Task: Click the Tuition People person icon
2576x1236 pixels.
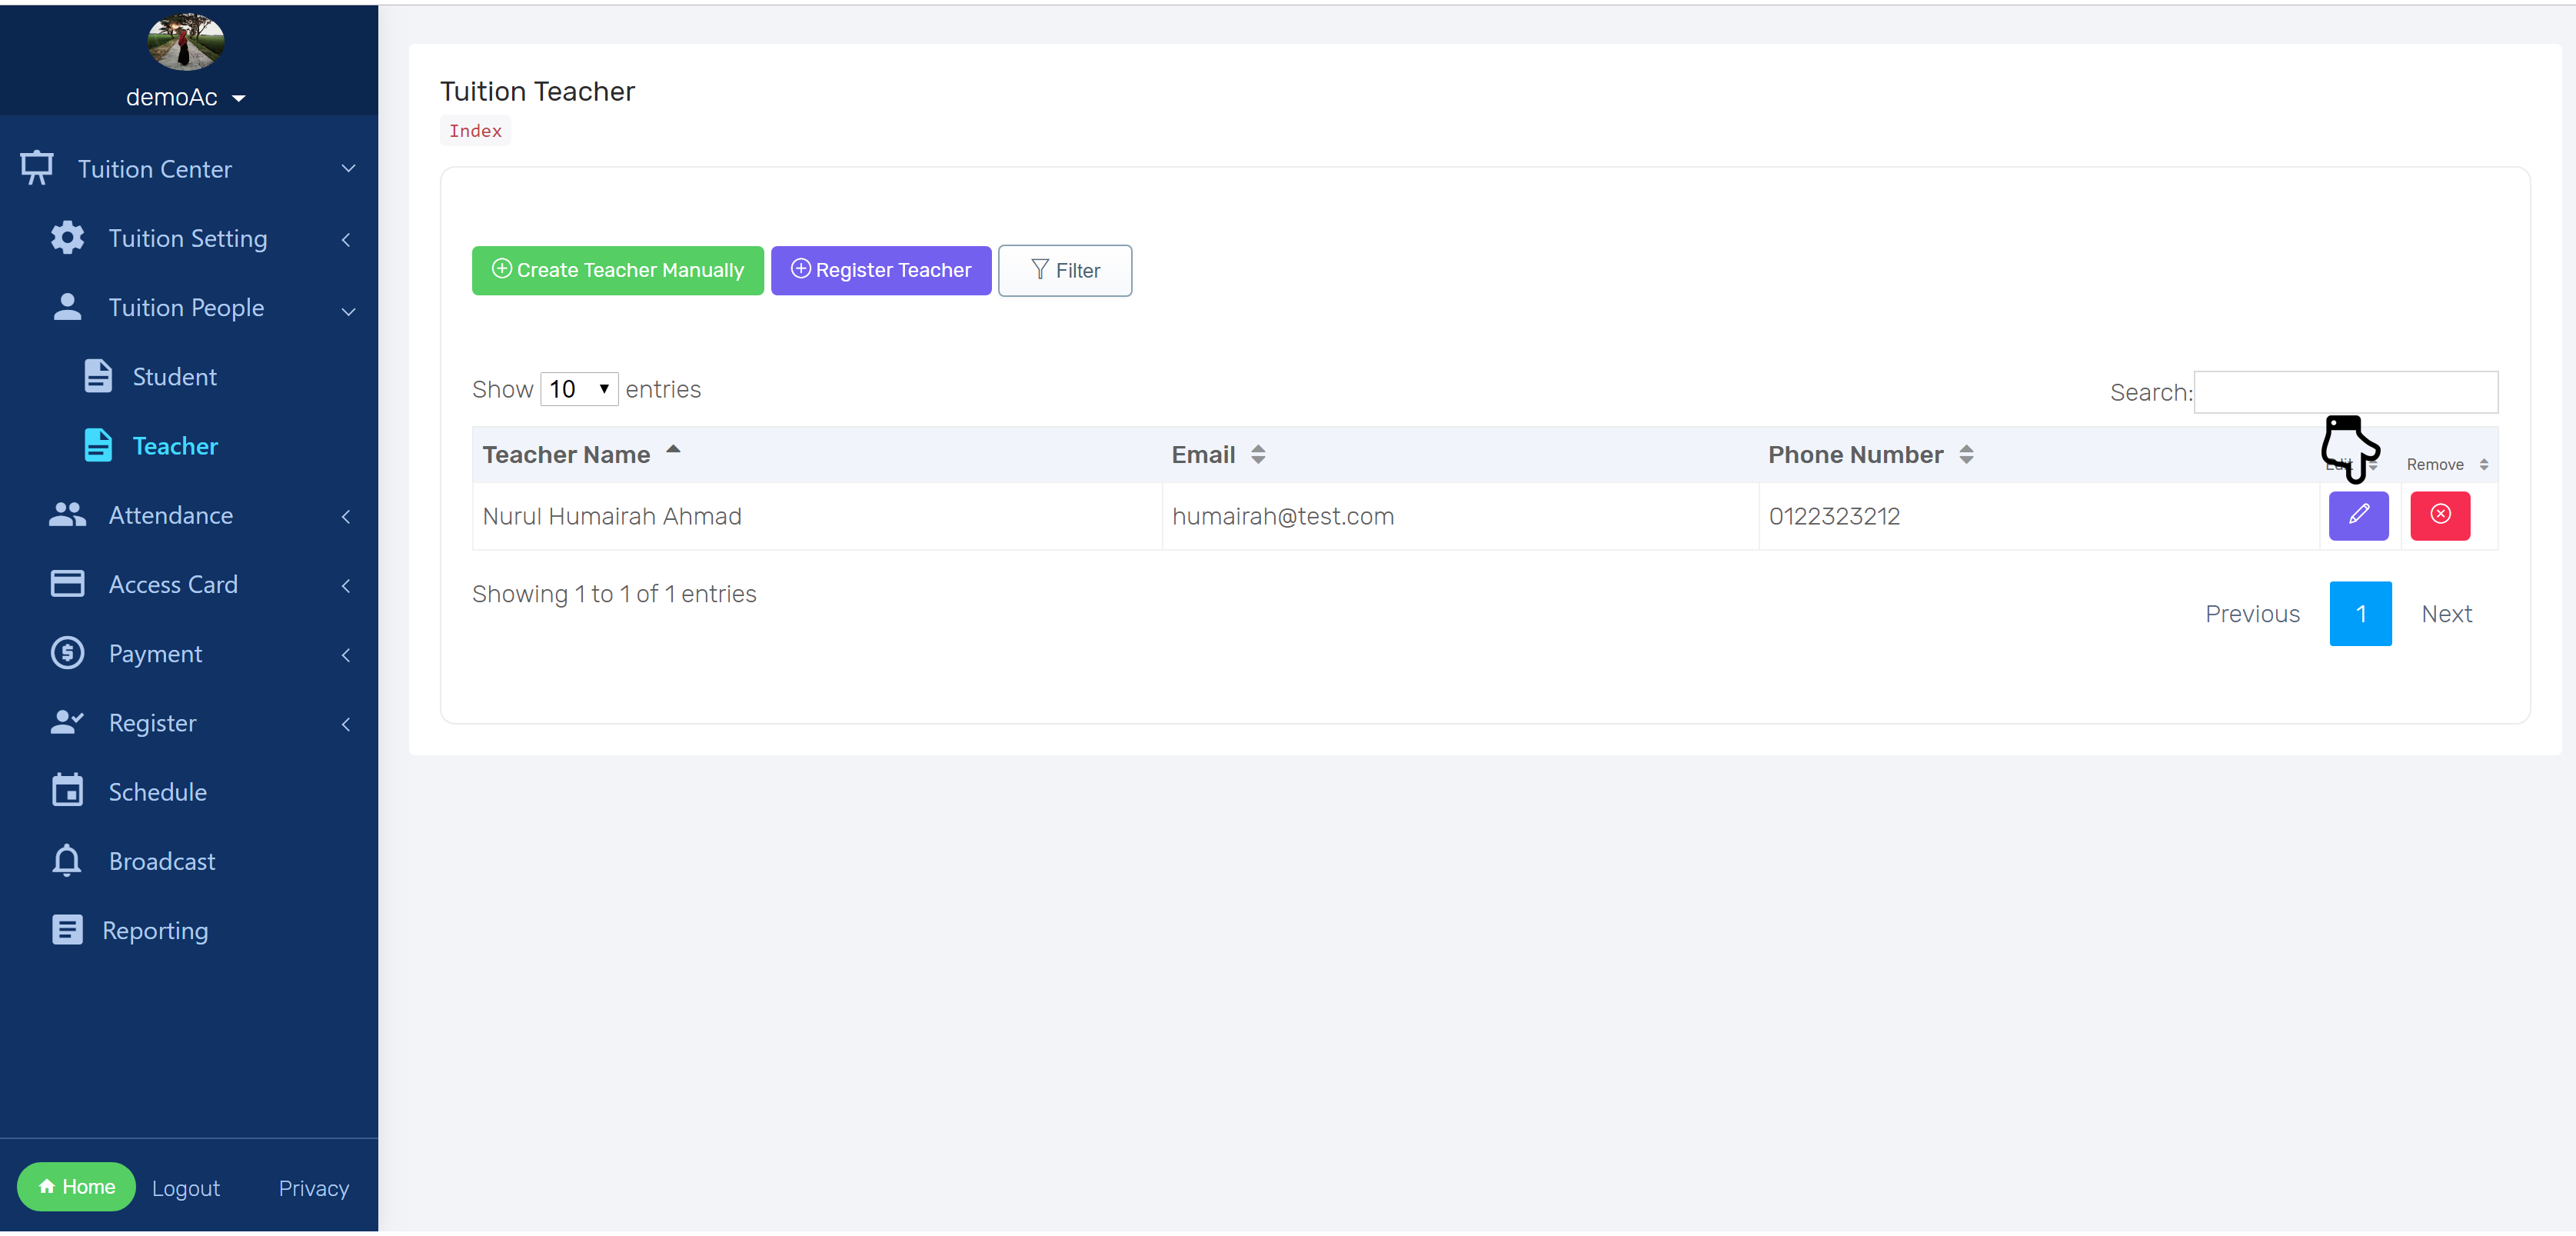Action: (x=68, y=307)
